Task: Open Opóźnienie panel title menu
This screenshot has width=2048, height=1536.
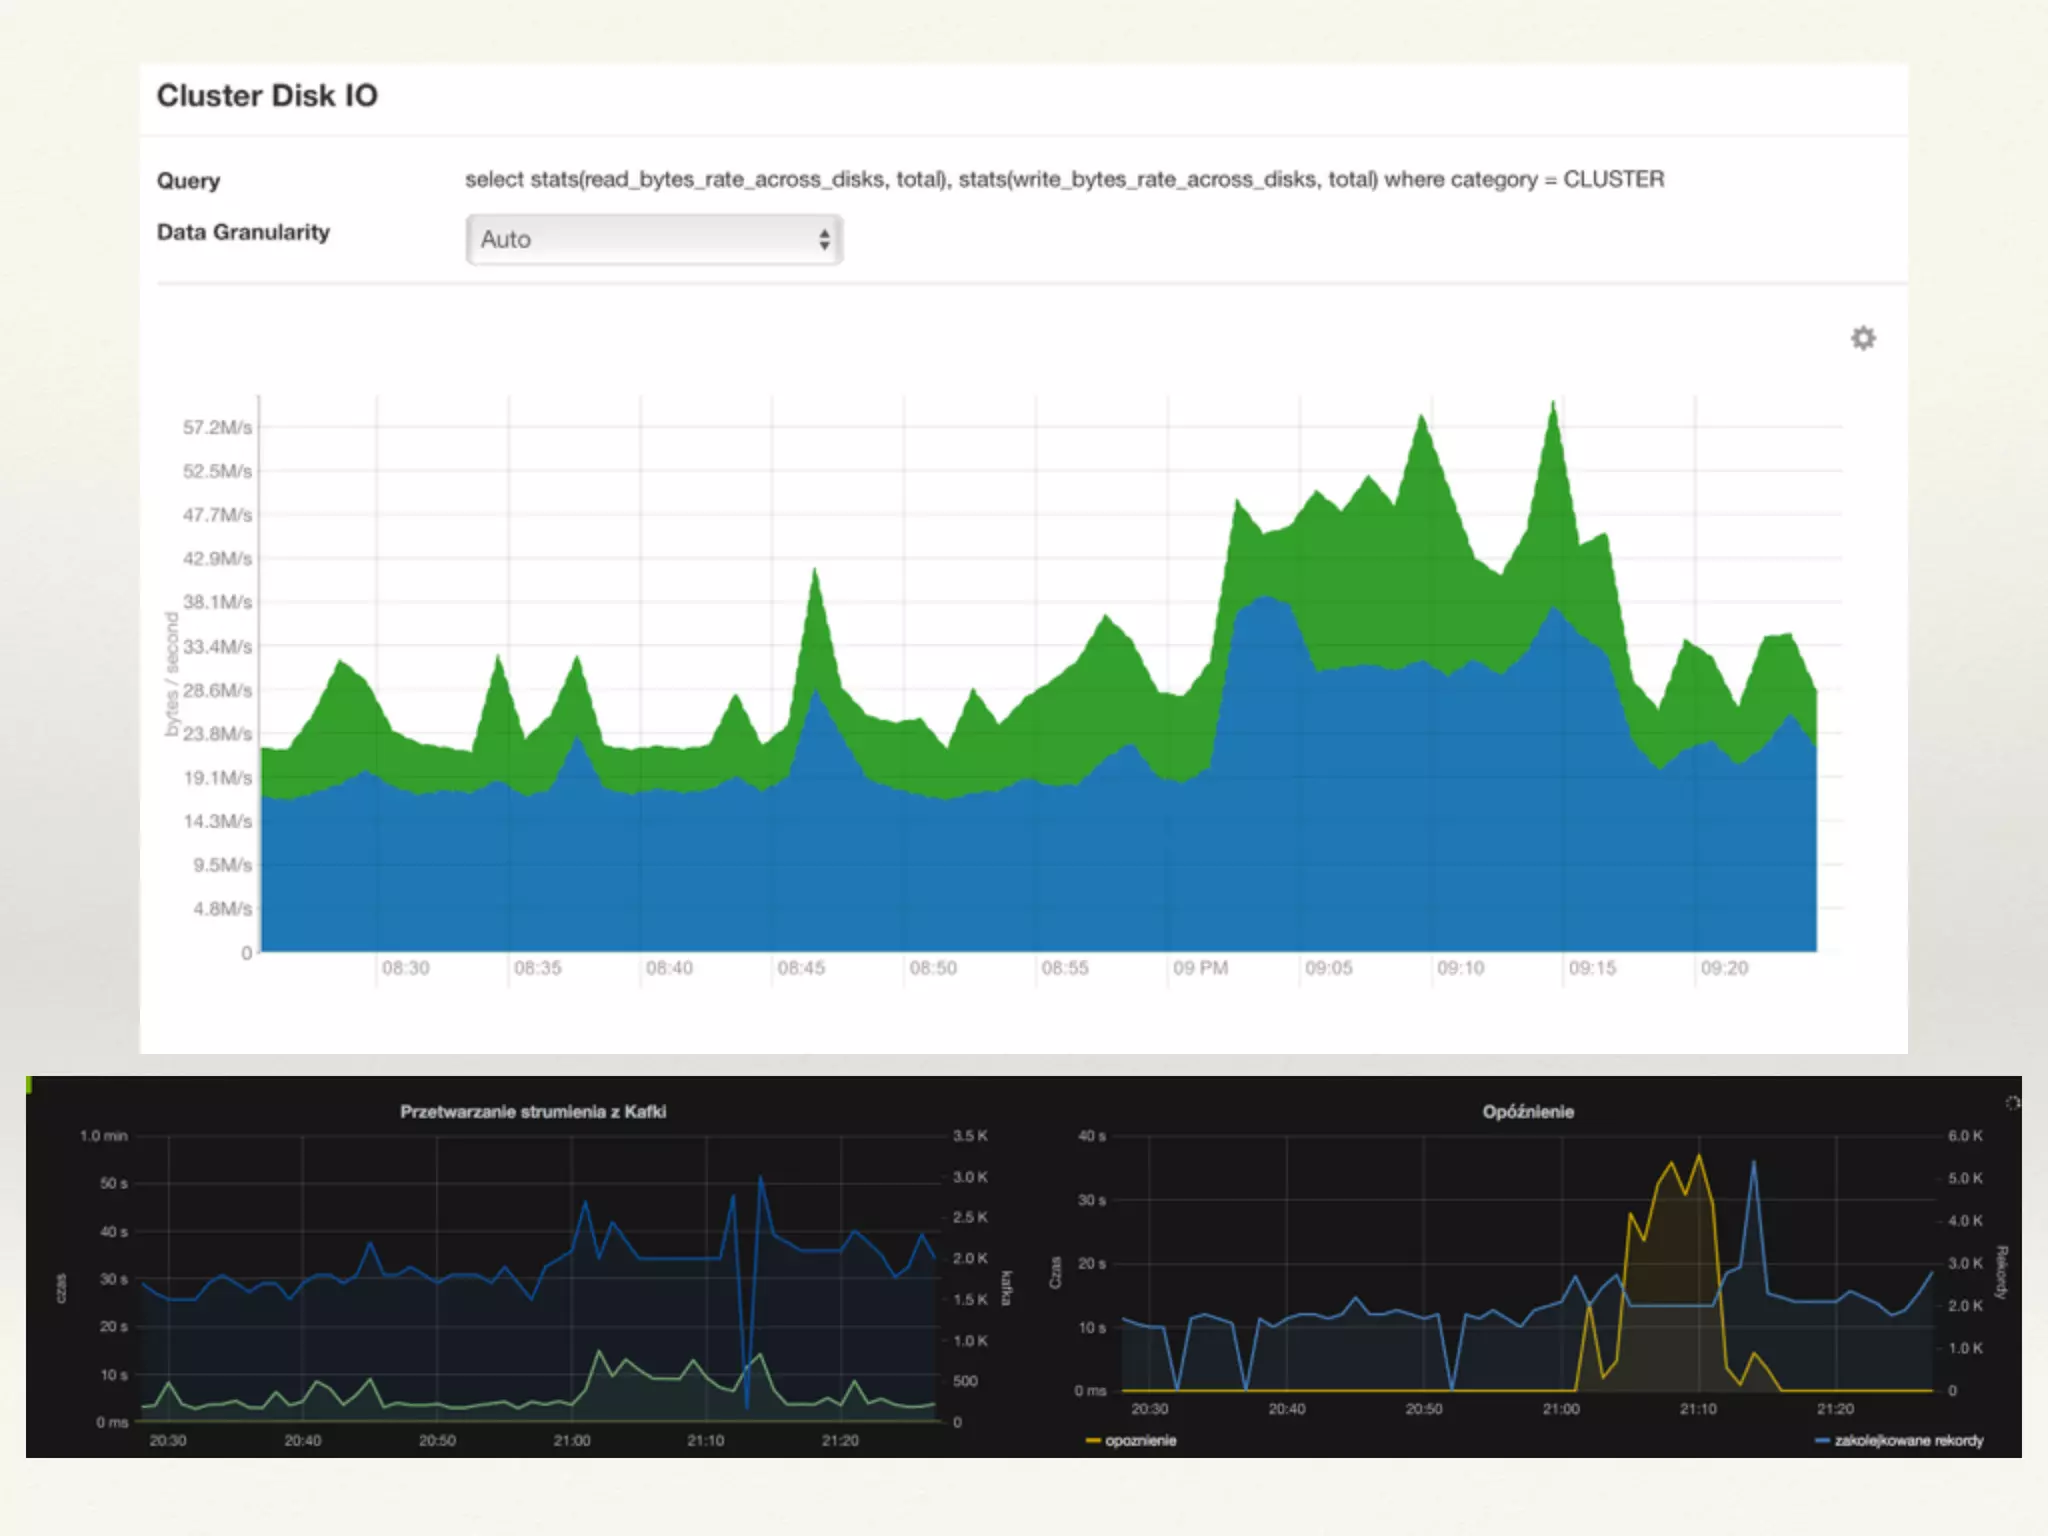Action: pyautogui.click(x=1527, y=1112)
